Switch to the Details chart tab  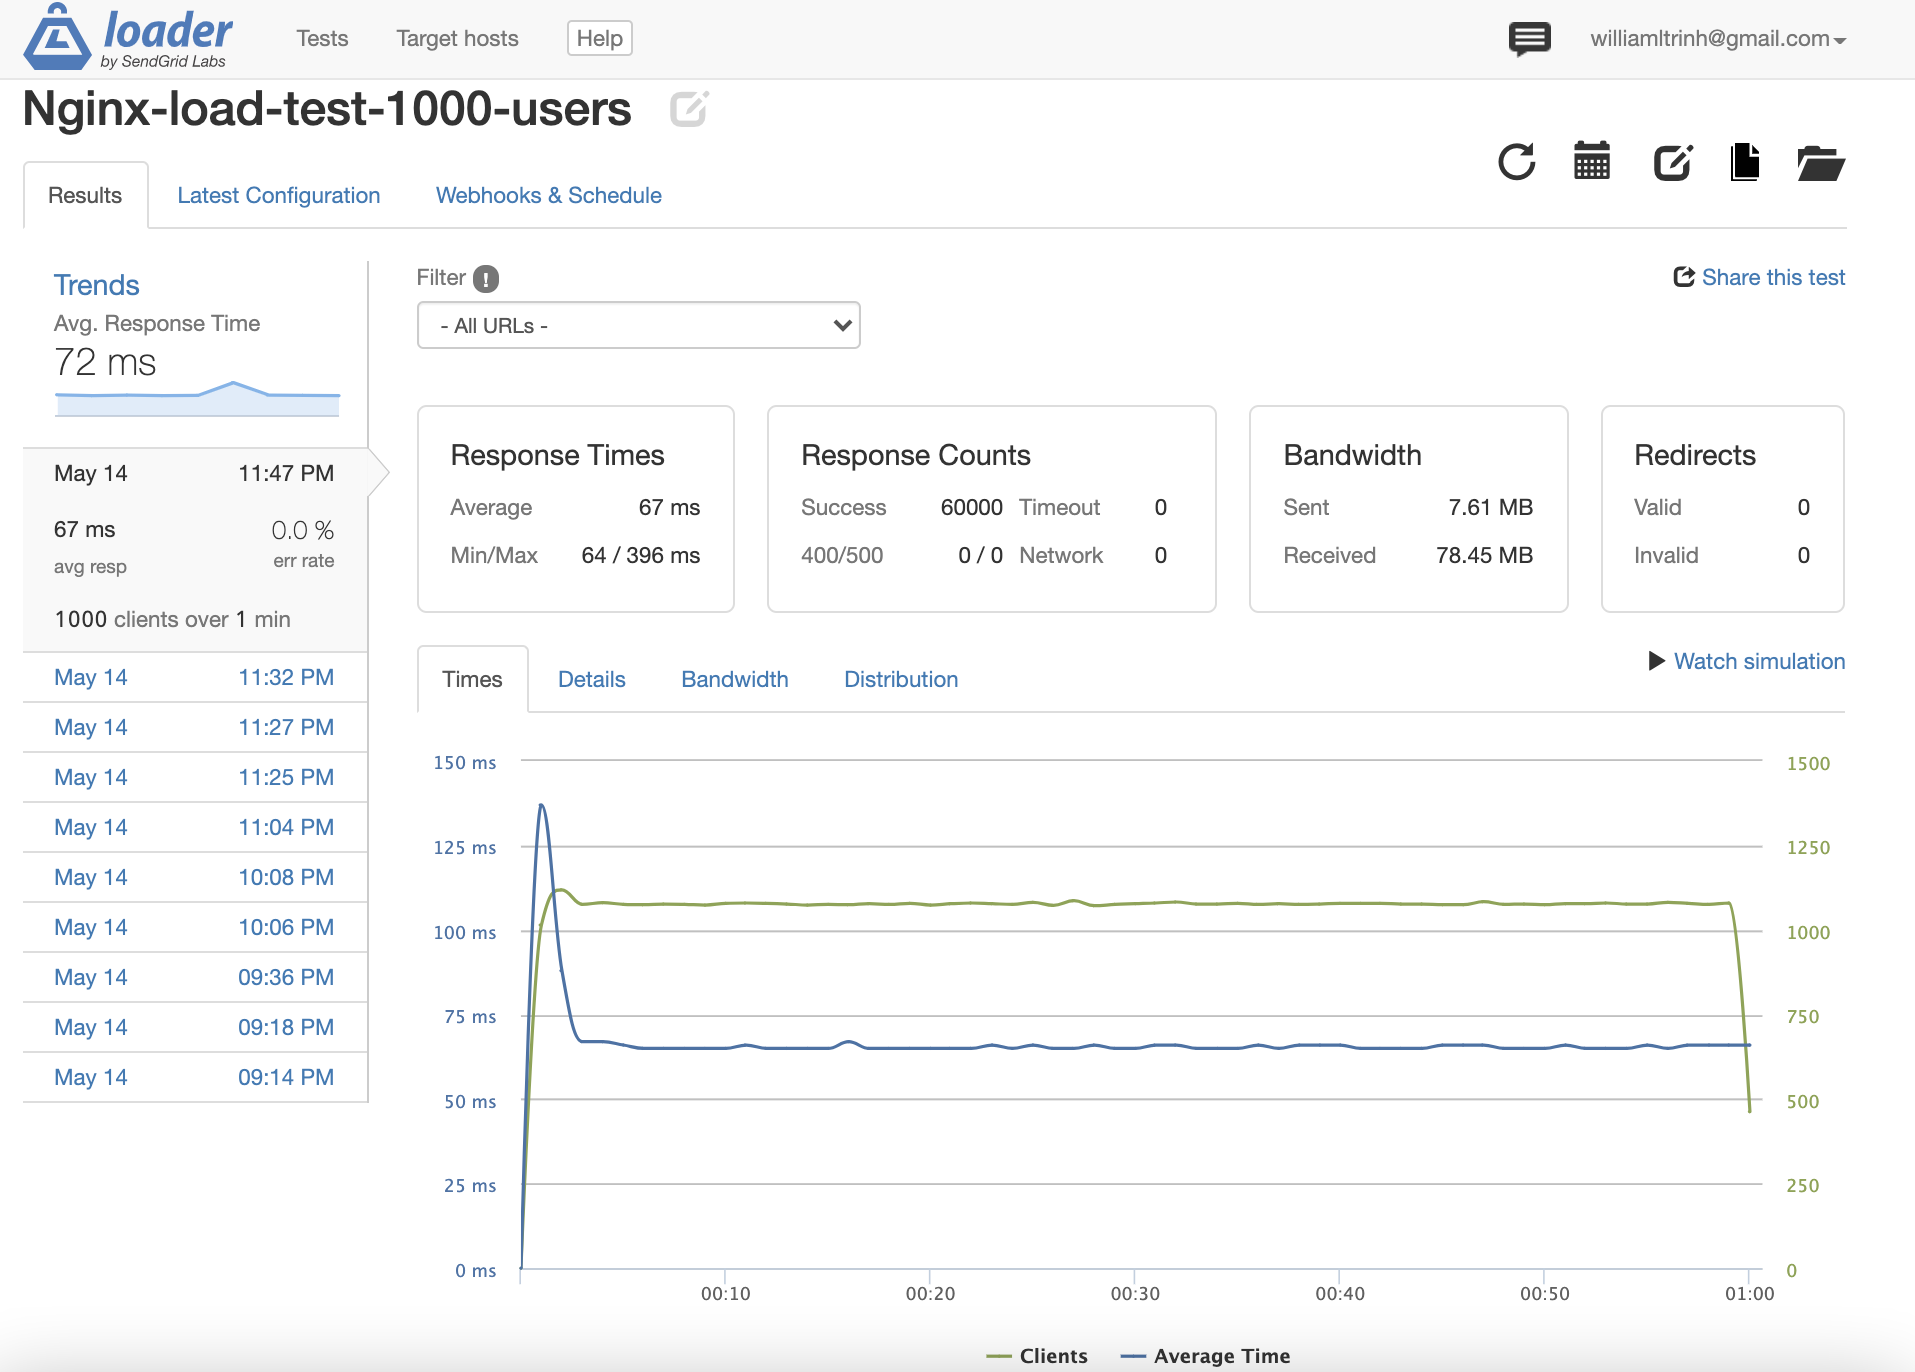pos(592,679)
